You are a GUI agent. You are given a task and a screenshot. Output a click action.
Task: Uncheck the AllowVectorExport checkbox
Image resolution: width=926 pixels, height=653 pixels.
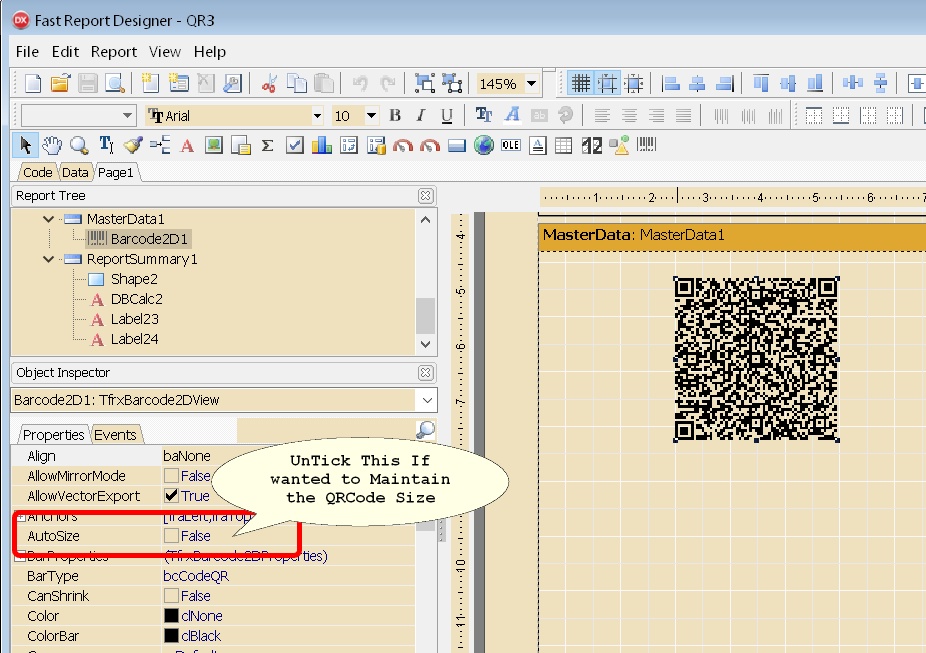click(172, 496)
